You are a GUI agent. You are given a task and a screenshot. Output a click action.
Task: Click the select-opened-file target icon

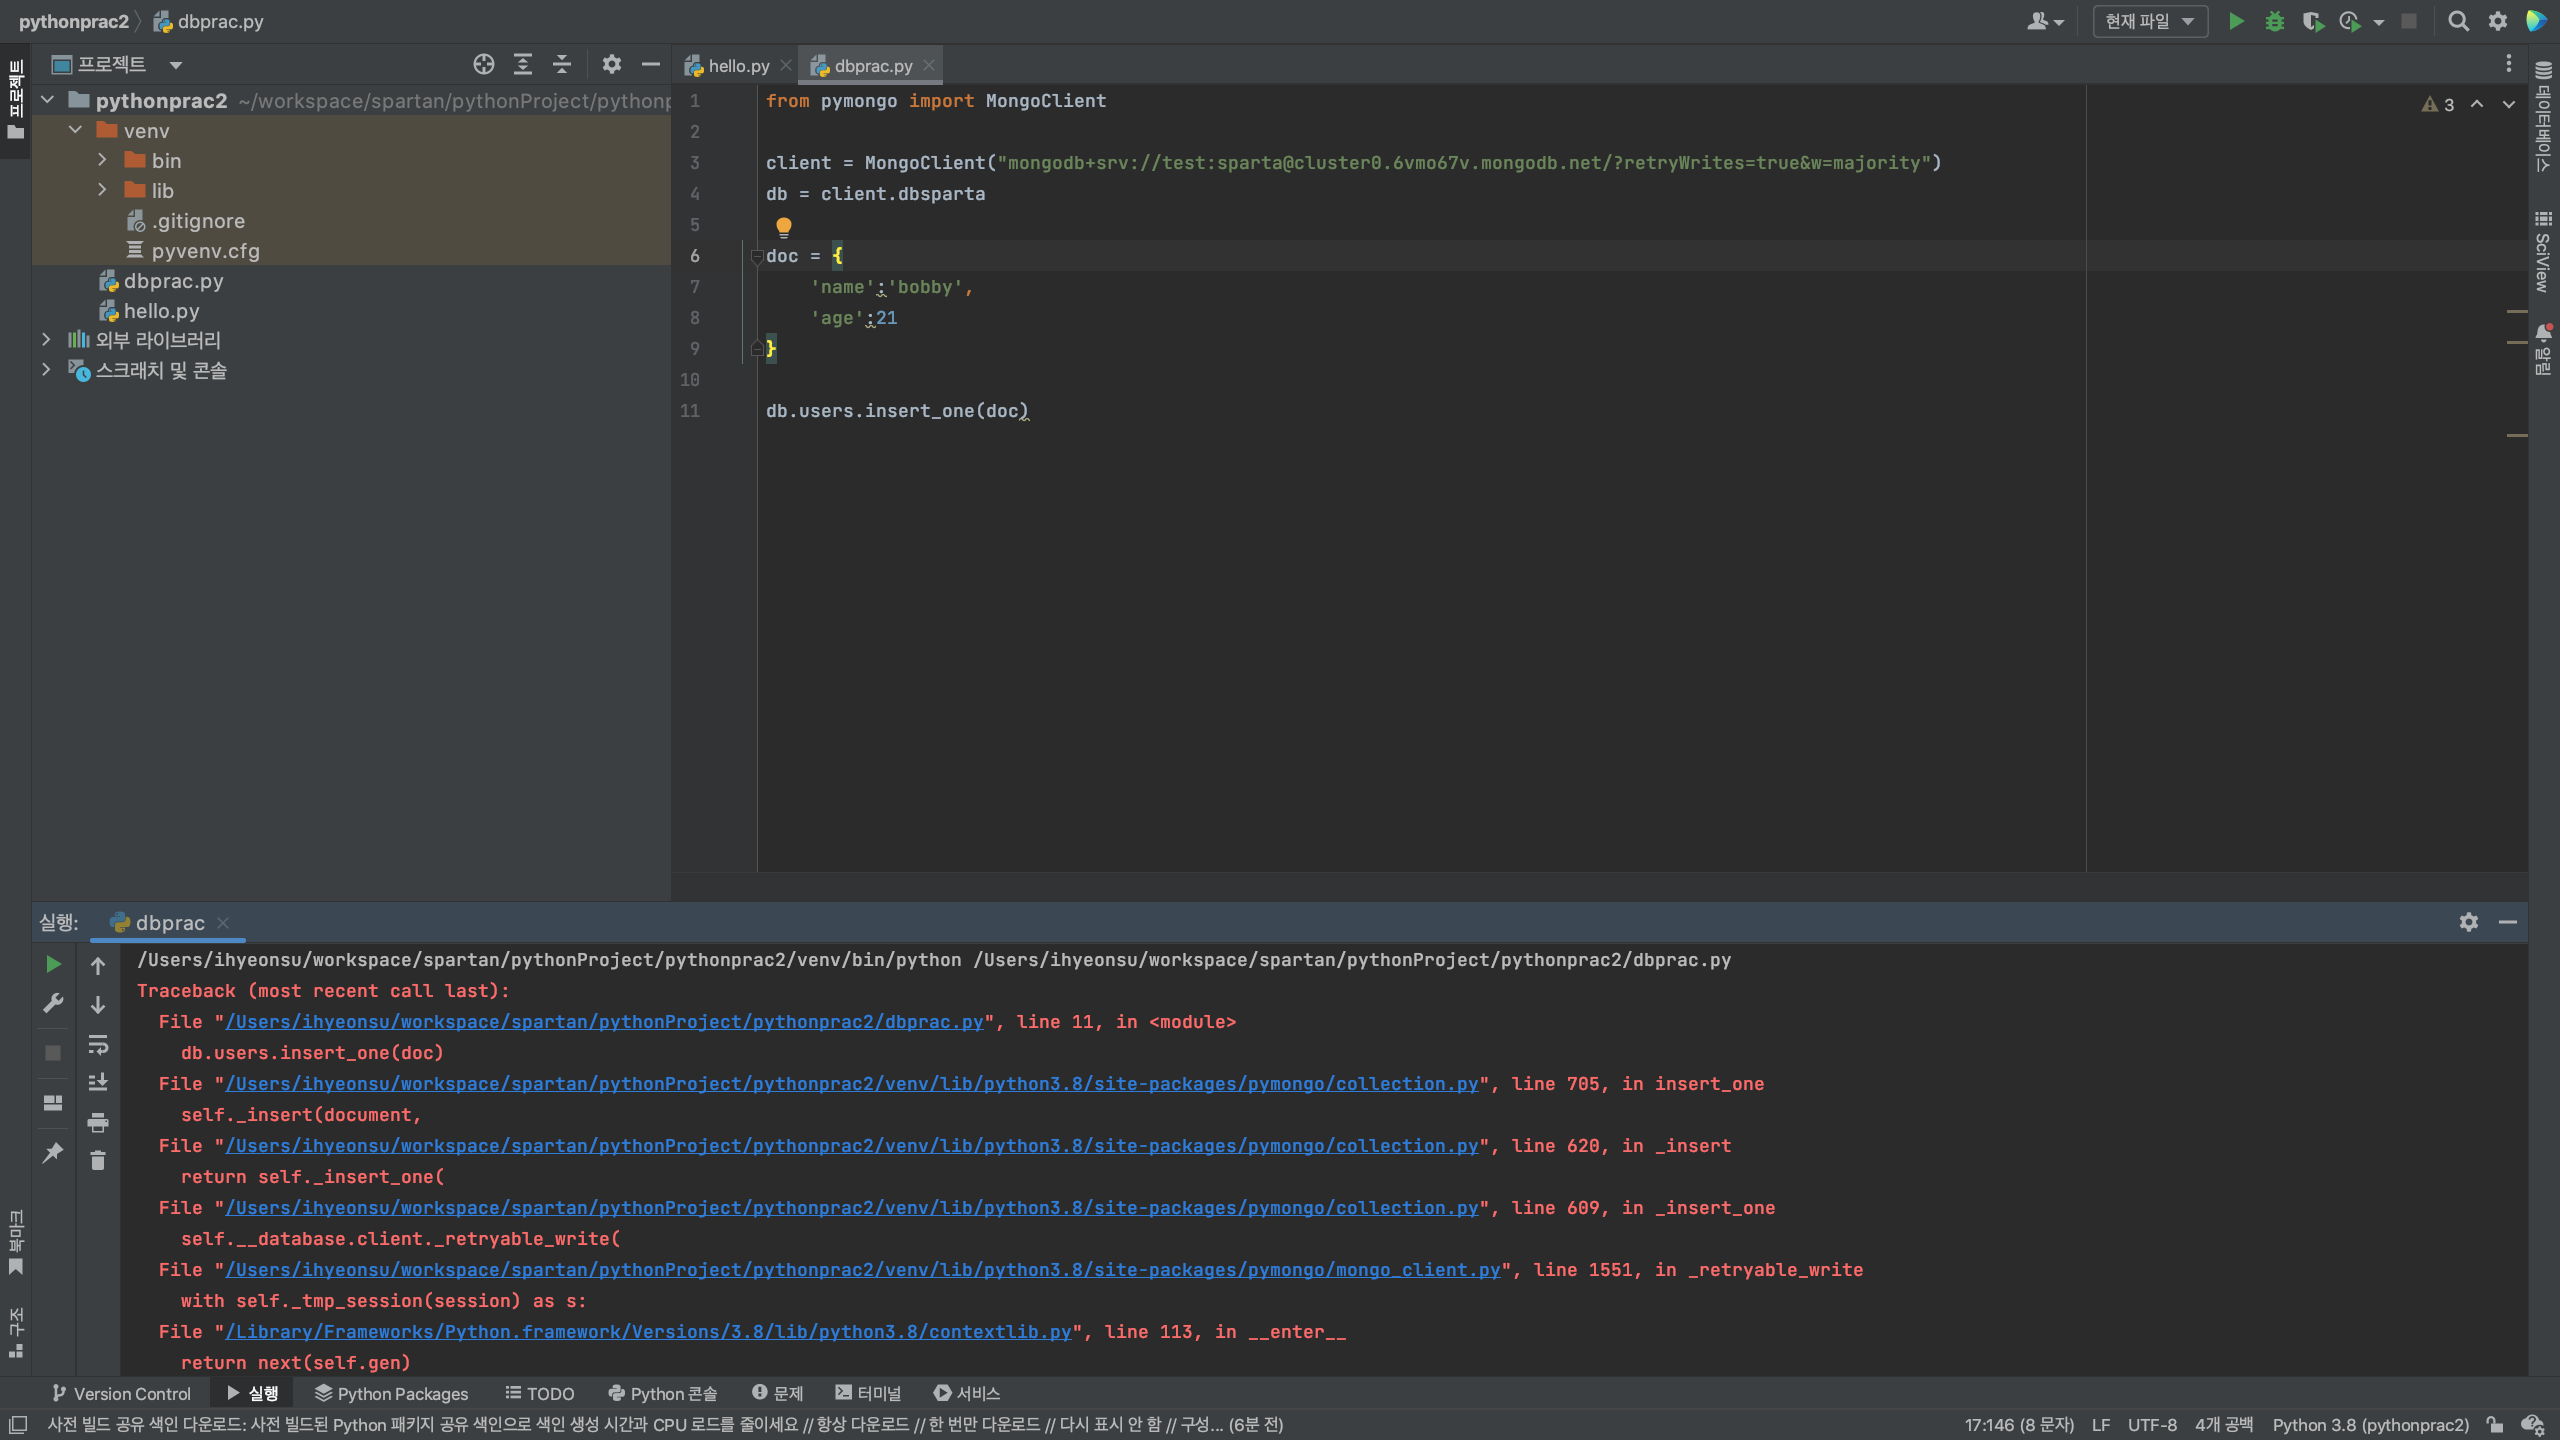coord(484,65)
